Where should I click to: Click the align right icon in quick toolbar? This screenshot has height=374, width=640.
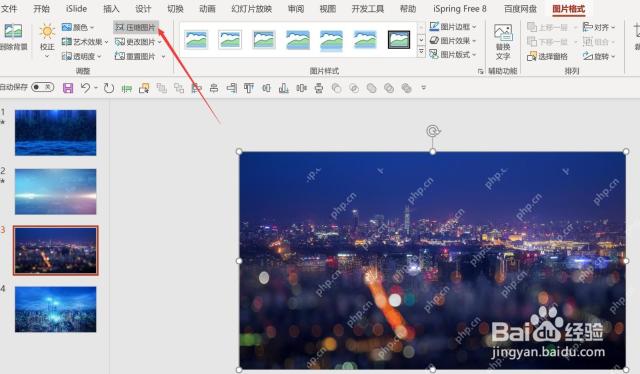(231, 88)
